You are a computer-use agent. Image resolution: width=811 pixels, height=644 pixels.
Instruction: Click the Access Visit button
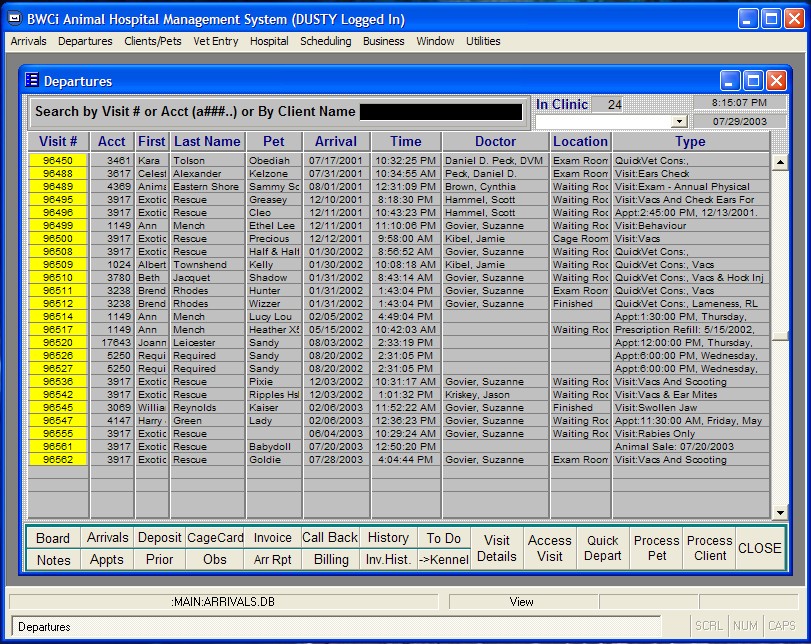[550, 549]
